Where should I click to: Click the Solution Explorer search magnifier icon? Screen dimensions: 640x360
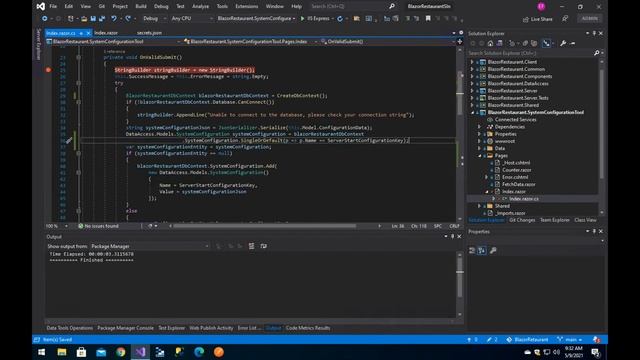click(x=597, y=53)
